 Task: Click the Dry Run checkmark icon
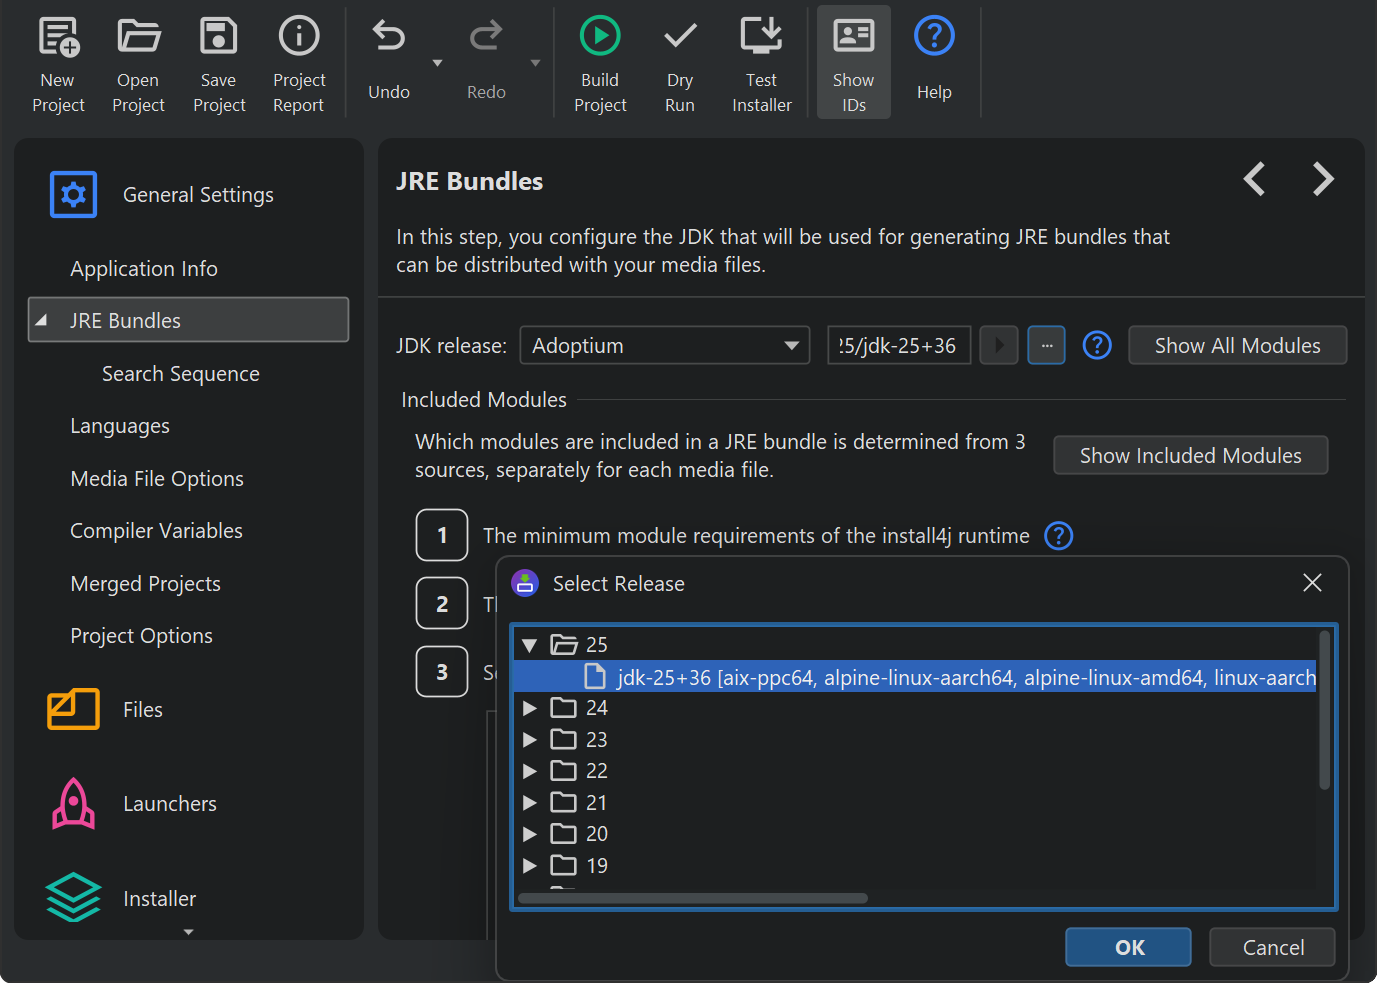click(x=680, y=38)
